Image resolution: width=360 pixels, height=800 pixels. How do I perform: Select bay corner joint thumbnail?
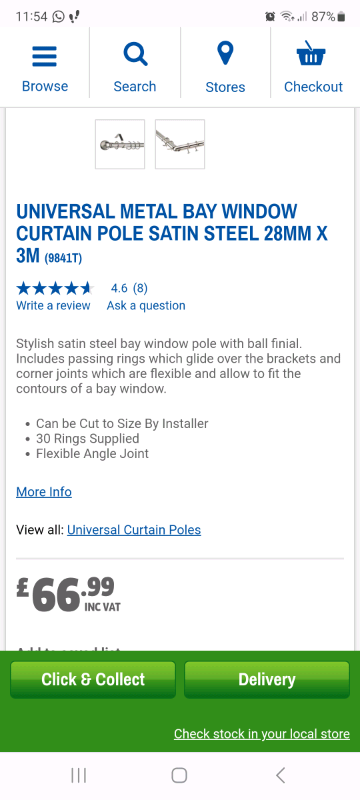click(180, 144)
